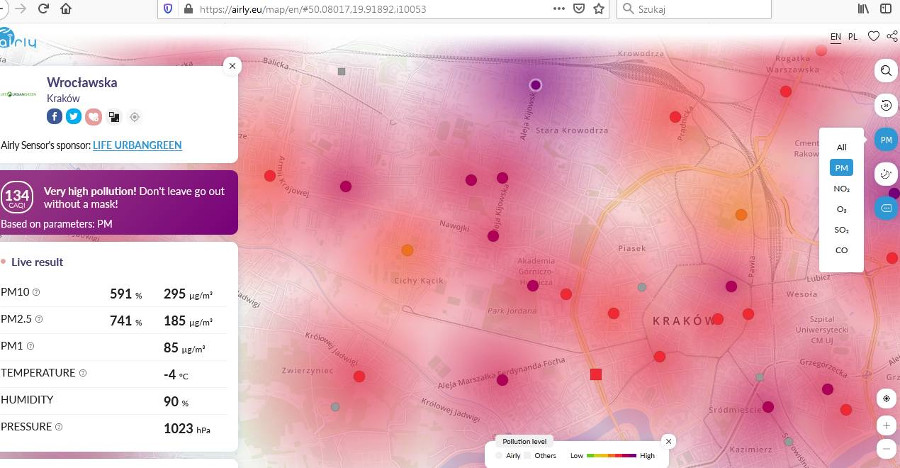Click the Low-High color scale bar
This screenshot has width=900, height=468.
611,456
